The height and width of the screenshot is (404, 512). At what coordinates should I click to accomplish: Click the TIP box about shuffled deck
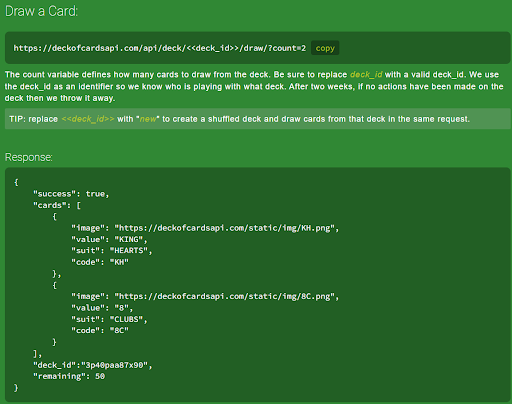click(x=257, y=119)
